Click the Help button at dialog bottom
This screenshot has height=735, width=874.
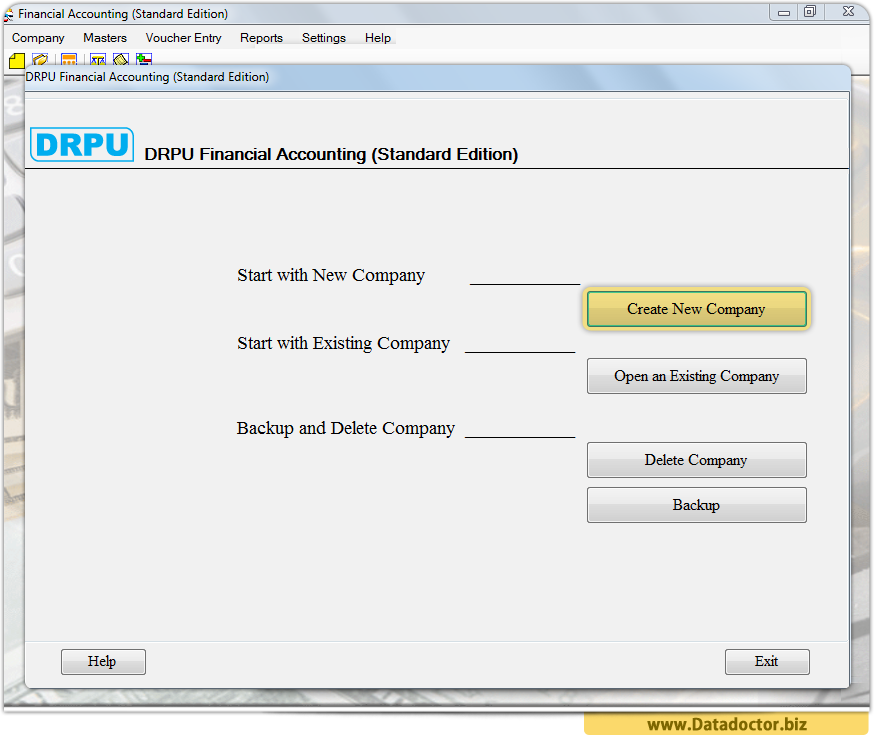(x=103, y=661)
